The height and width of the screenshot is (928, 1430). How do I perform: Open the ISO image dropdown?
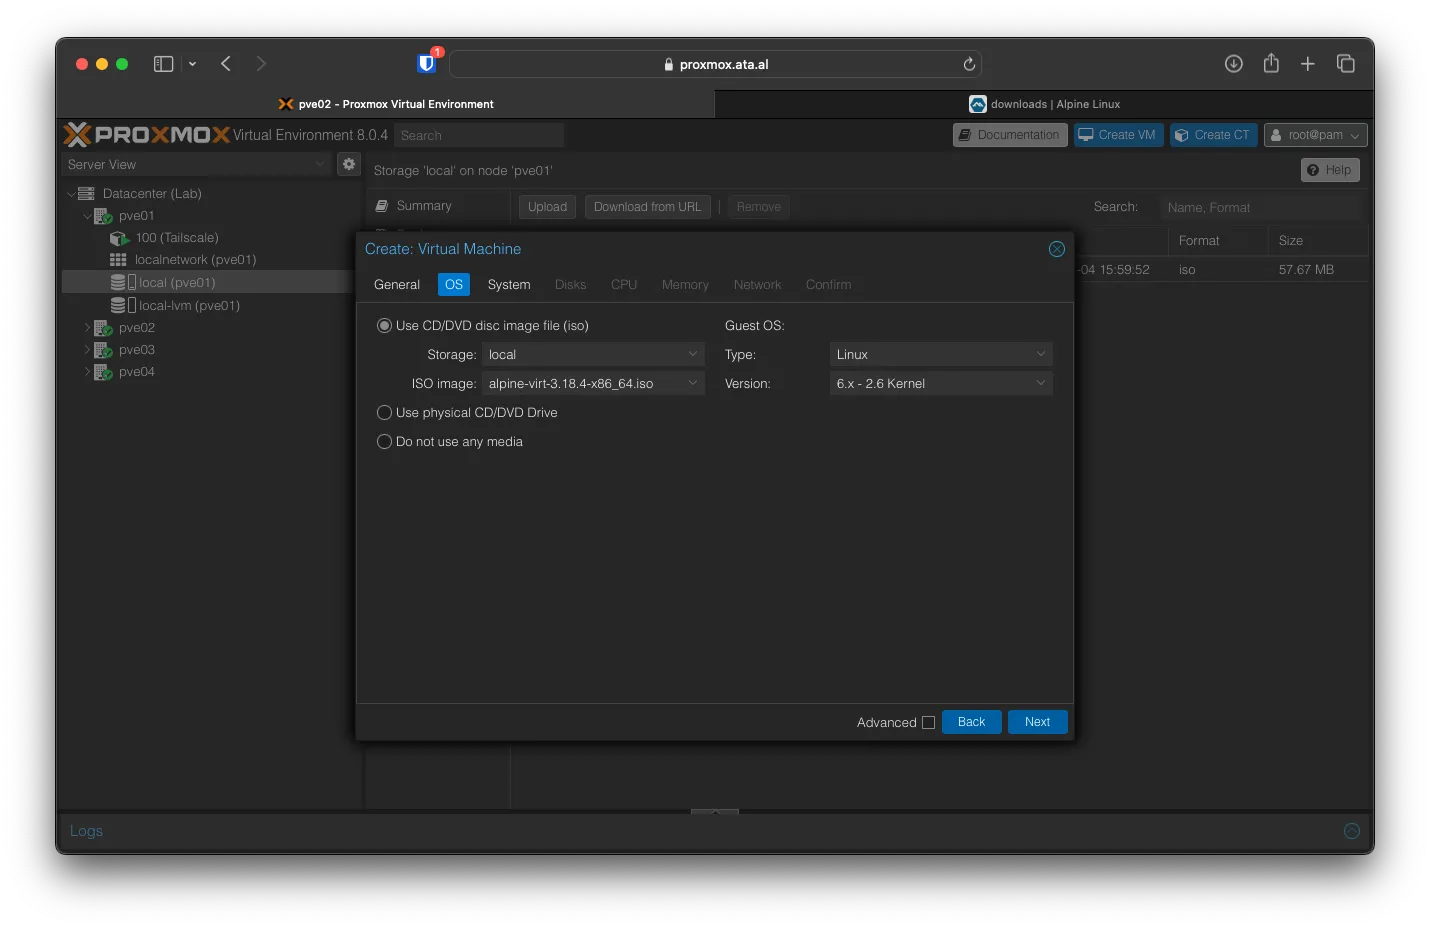click(x=593, y=384)
